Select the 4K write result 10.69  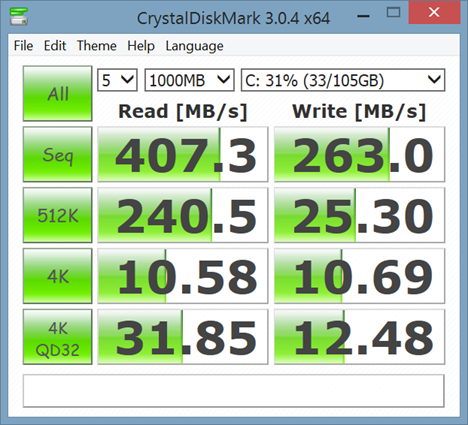[359, 276]
